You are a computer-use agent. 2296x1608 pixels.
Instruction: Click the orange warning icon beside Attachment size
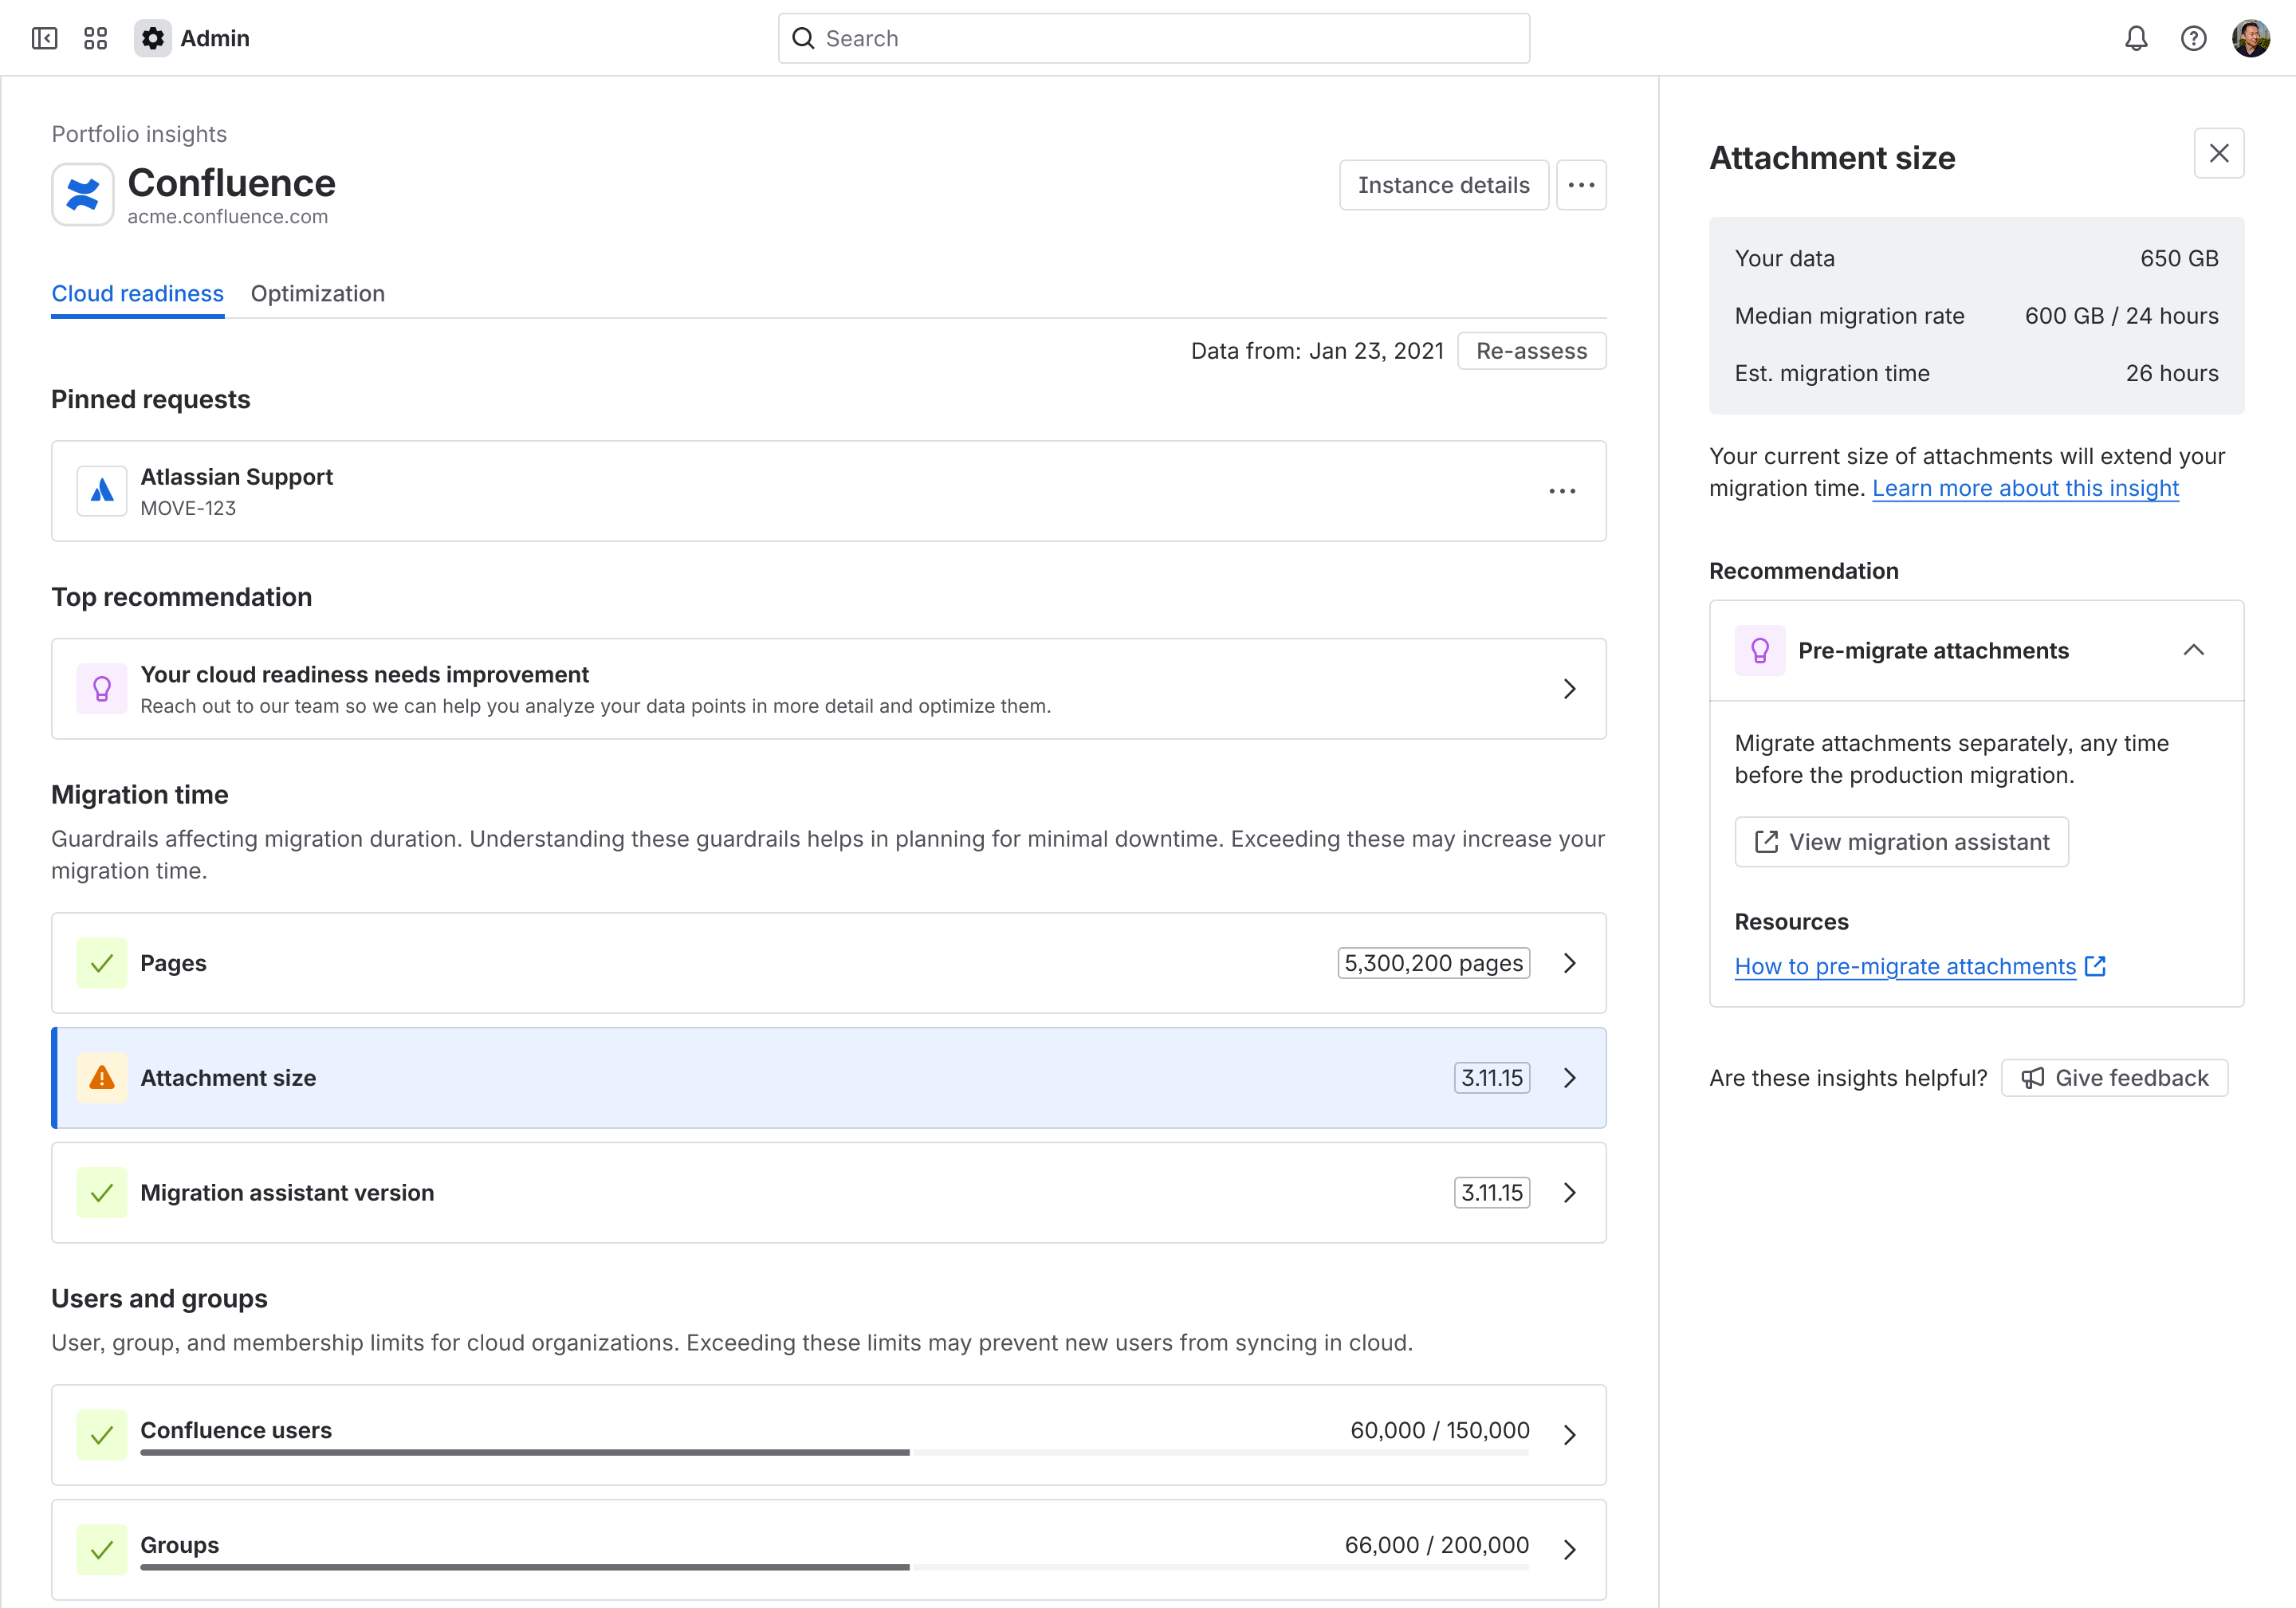coord(102,1078)
